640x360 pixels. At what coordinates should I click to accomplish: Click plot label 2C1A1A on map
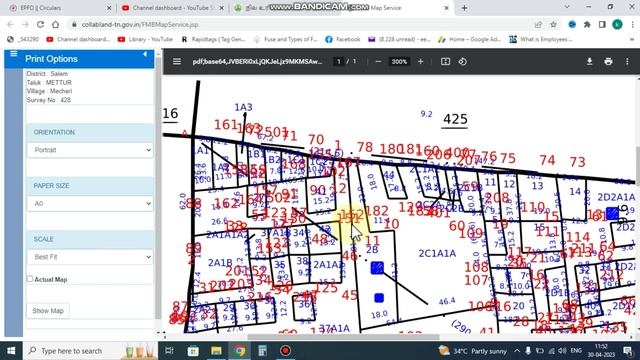[x=437, y=253]
